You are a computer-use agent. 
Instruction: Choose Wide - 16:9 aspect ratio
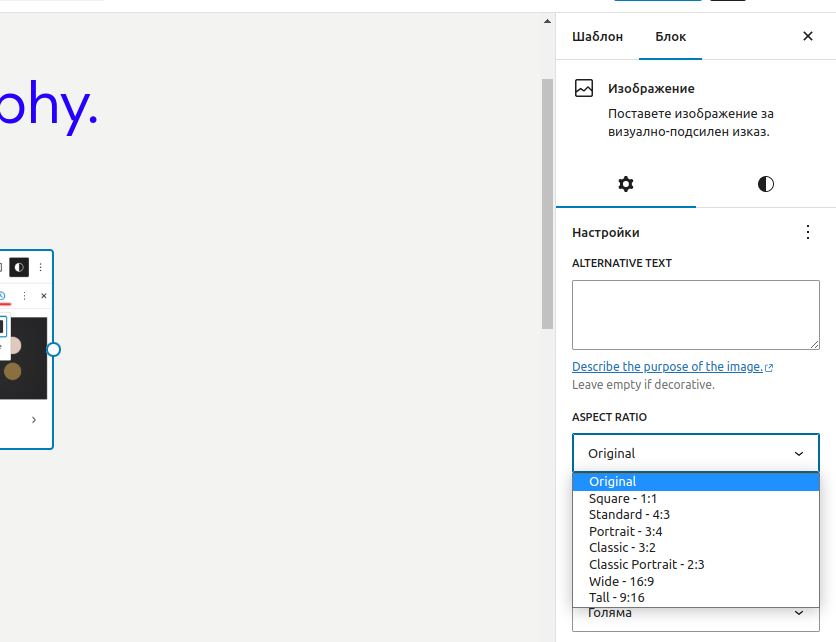pos(622,581)
